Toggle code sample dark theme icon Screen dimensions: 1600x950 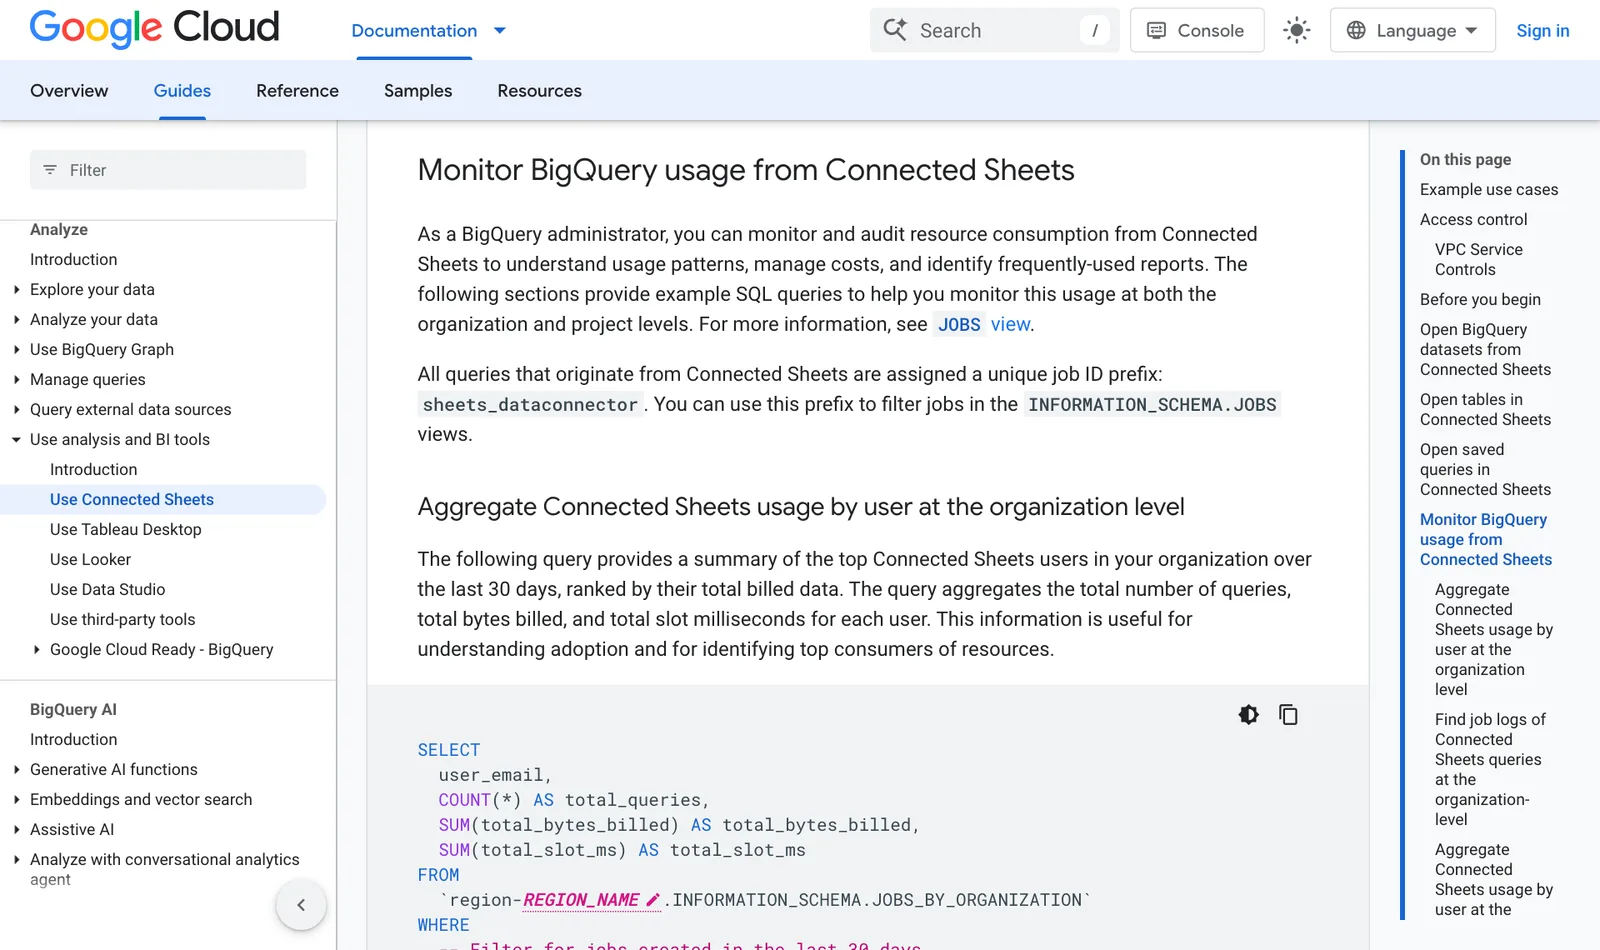tap(1248, 715)
